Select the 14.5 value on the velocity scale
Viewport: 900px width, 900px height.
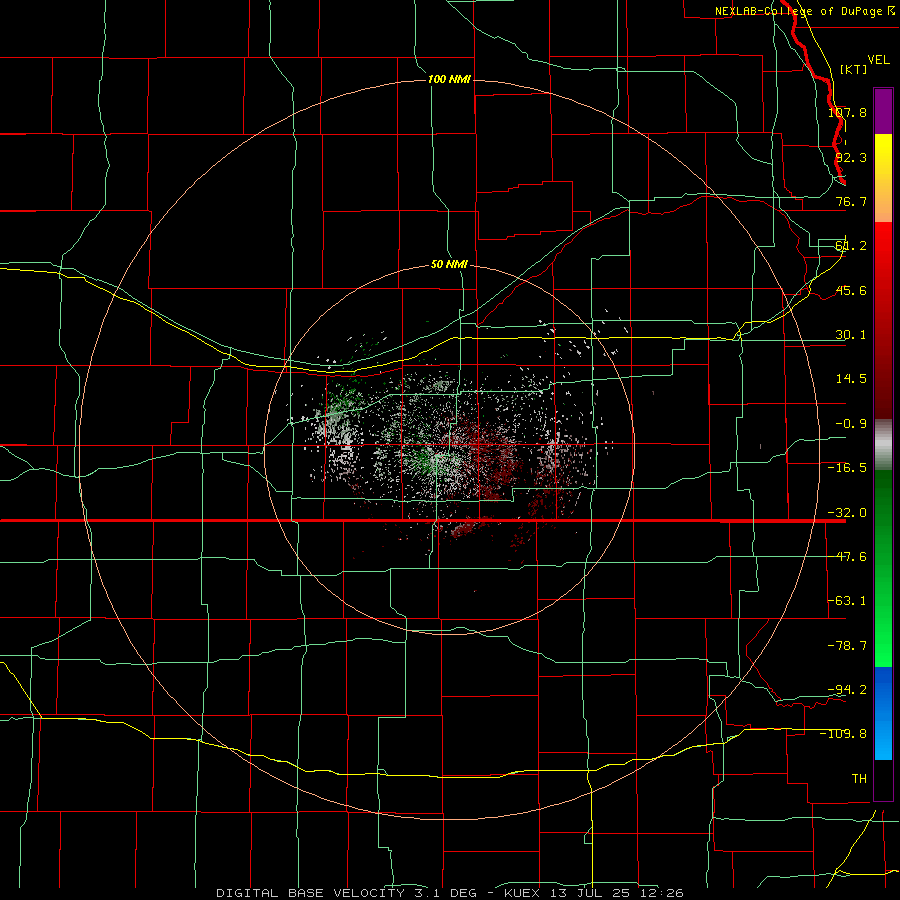(x=851, y=379)
